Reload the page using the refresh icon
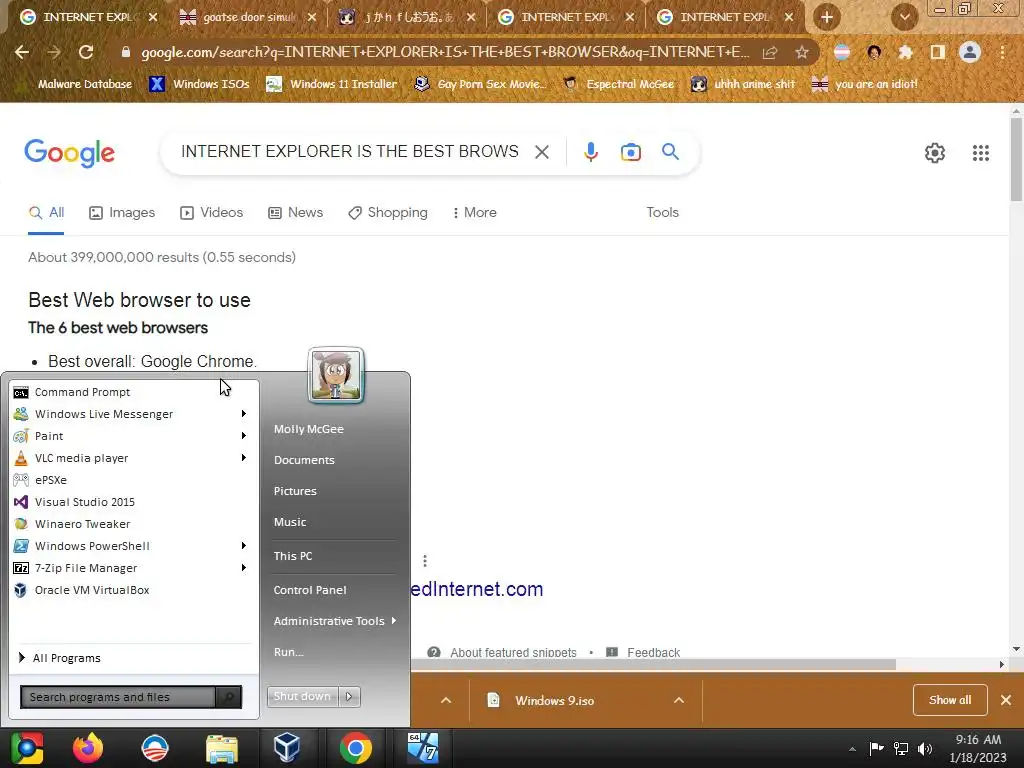The width and height of the screenshot is (1024, 768). (86, 52)
